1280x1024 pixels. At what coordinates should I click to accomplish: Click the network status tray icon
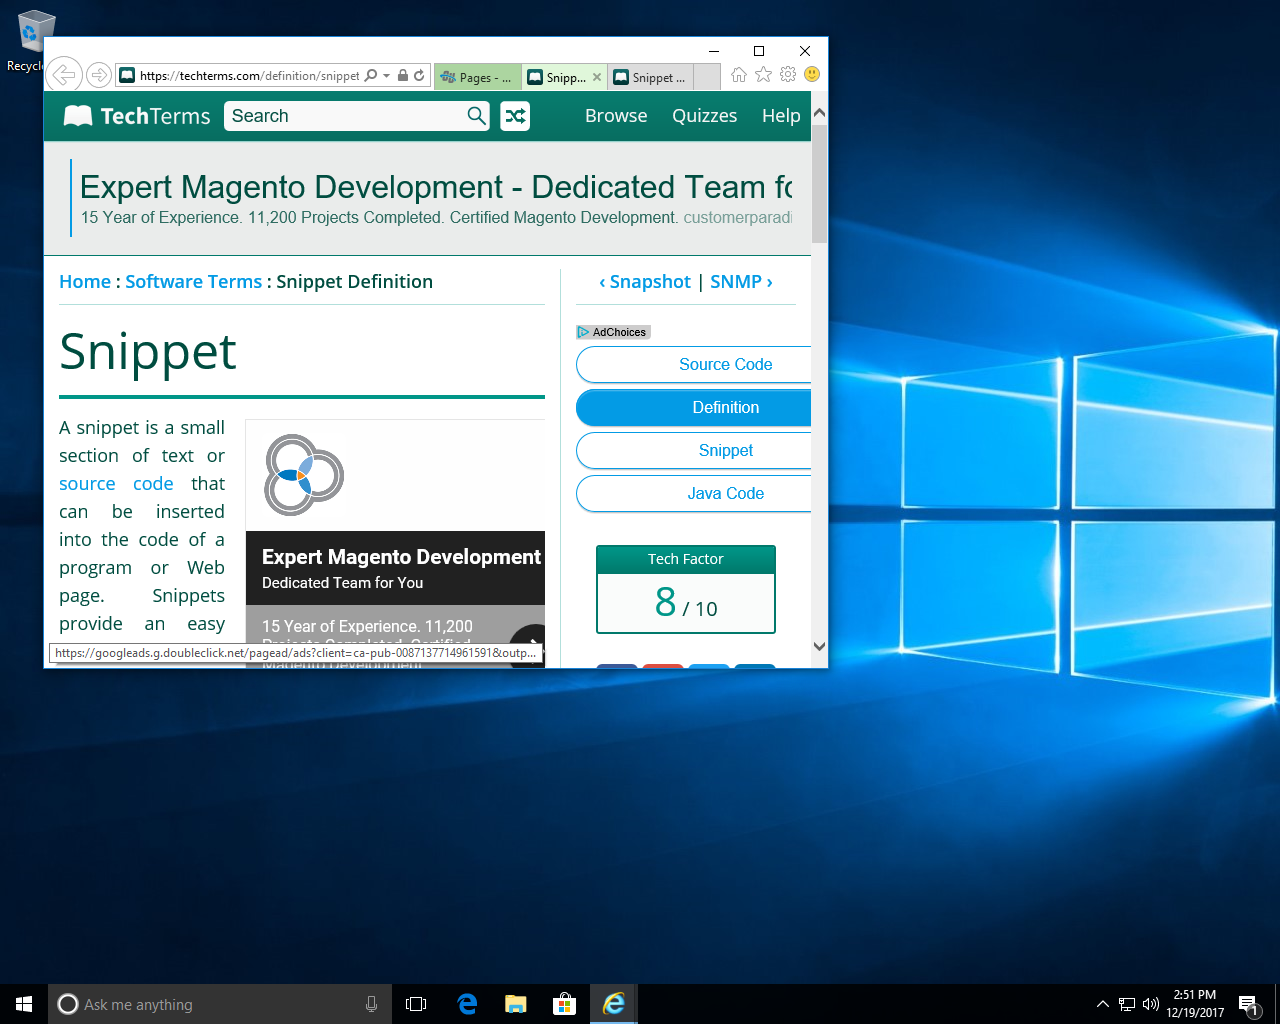[x=1127, y=1004]
